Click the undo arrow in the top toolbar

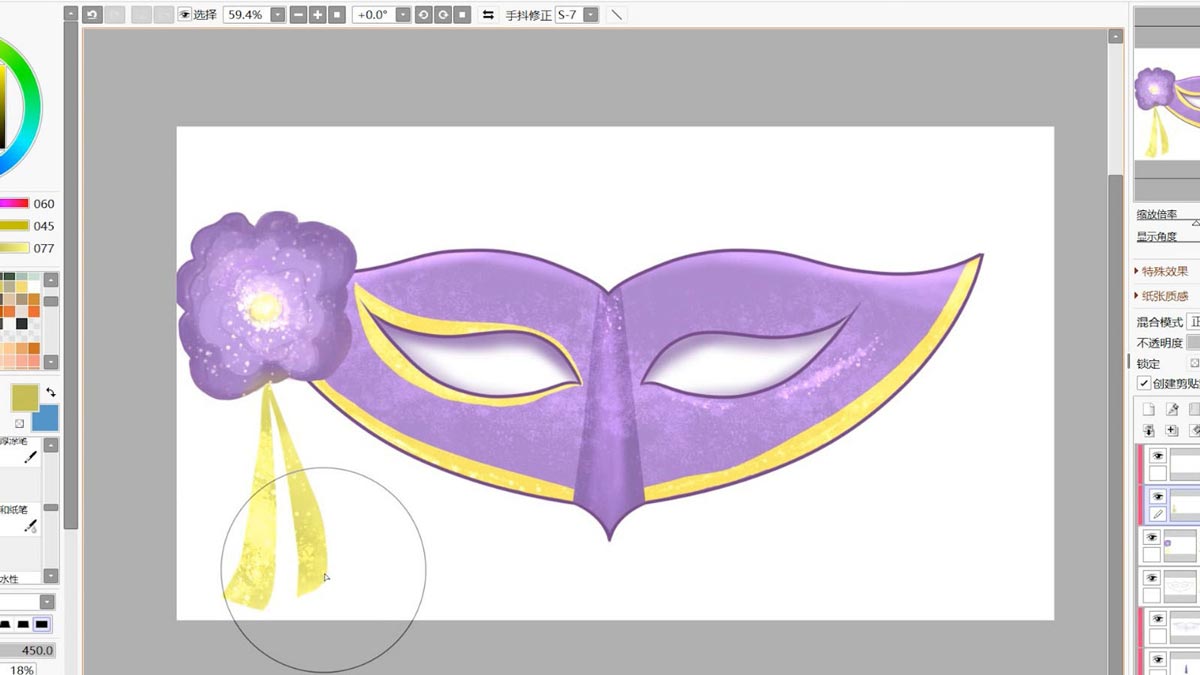pyautogui.click(x=92, y=15)
